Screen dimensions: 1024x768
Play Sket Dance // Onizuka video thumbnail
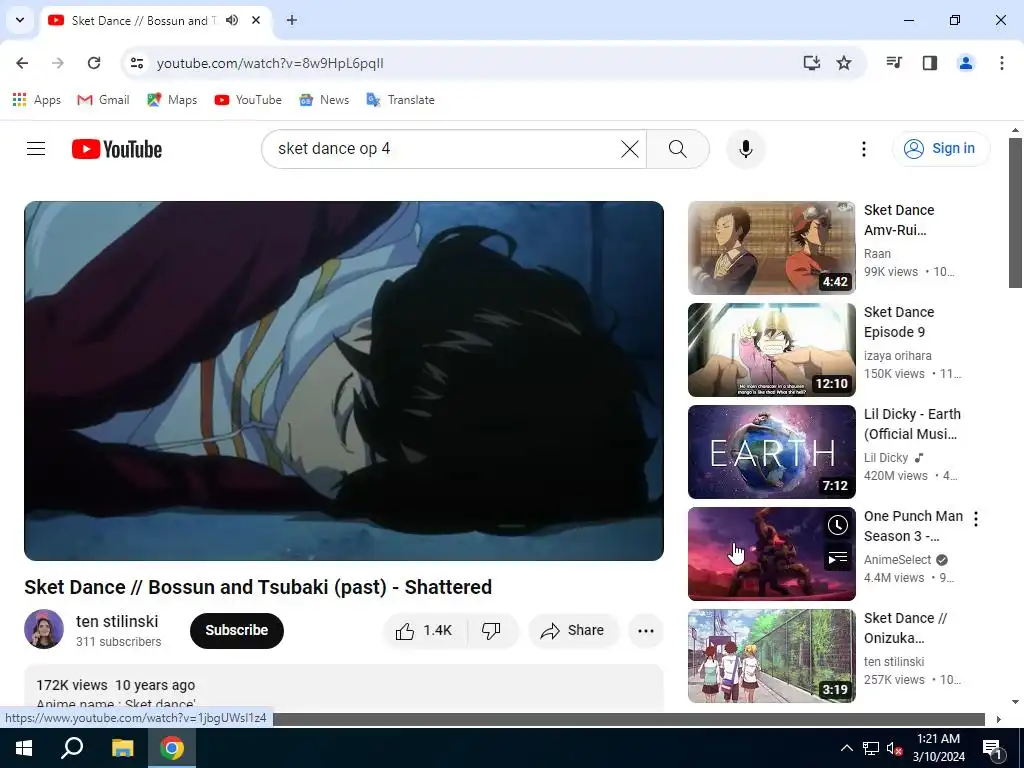click(771, 656)
